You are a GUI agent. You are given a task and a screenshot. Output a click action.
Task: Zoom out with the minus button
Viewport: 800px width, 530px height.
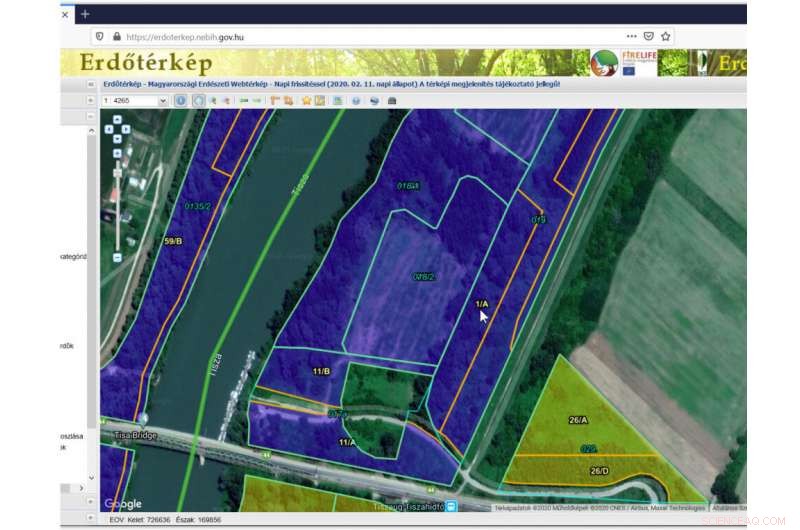(x=117, y=257)
